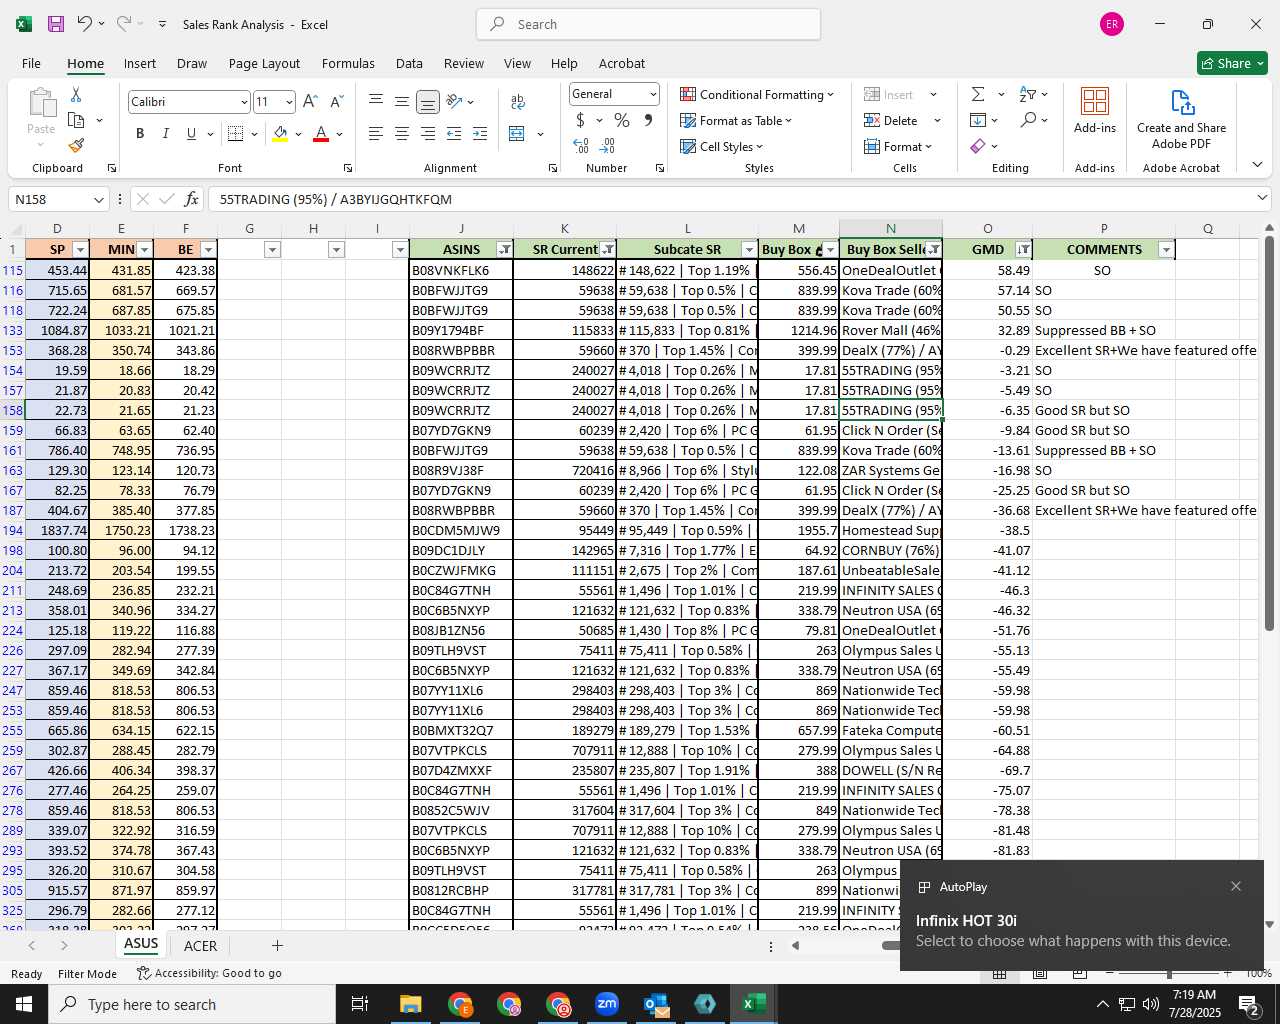Click Insert Function fx icon
This screenshot has height=1024, width=1280.
pyautogui.click(x=191, y=199)
